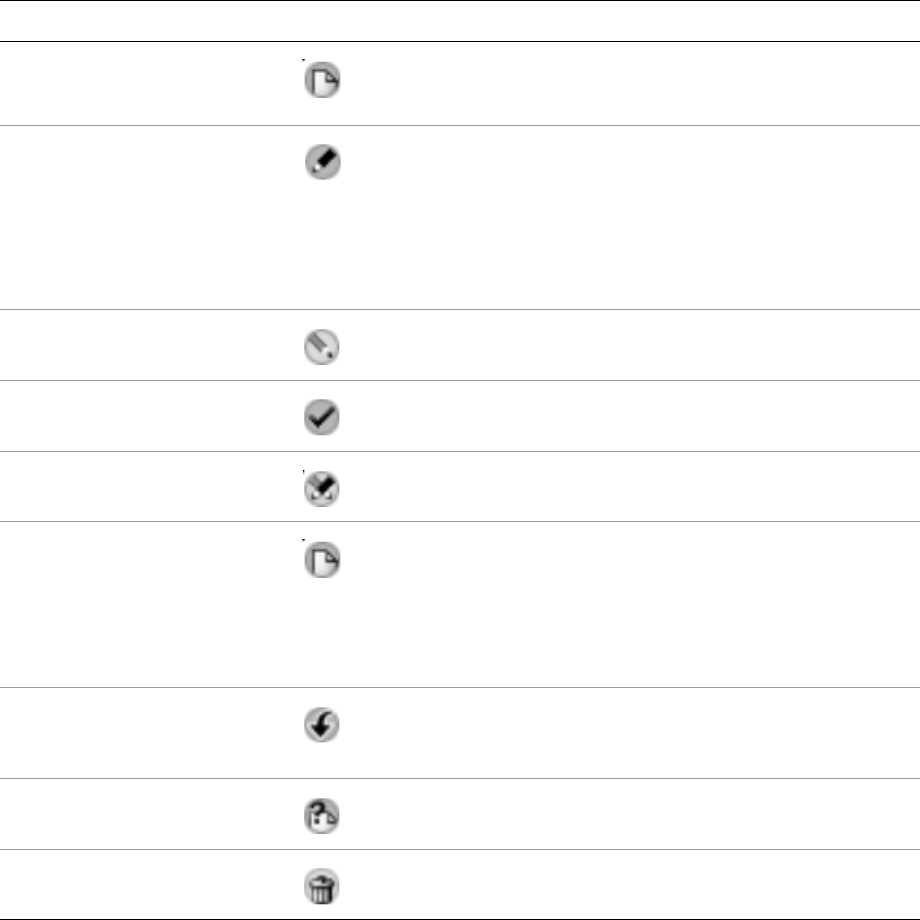Approve with the checkmark-only round icon
This screenshot has height=920, width=920.
(322, 417)
